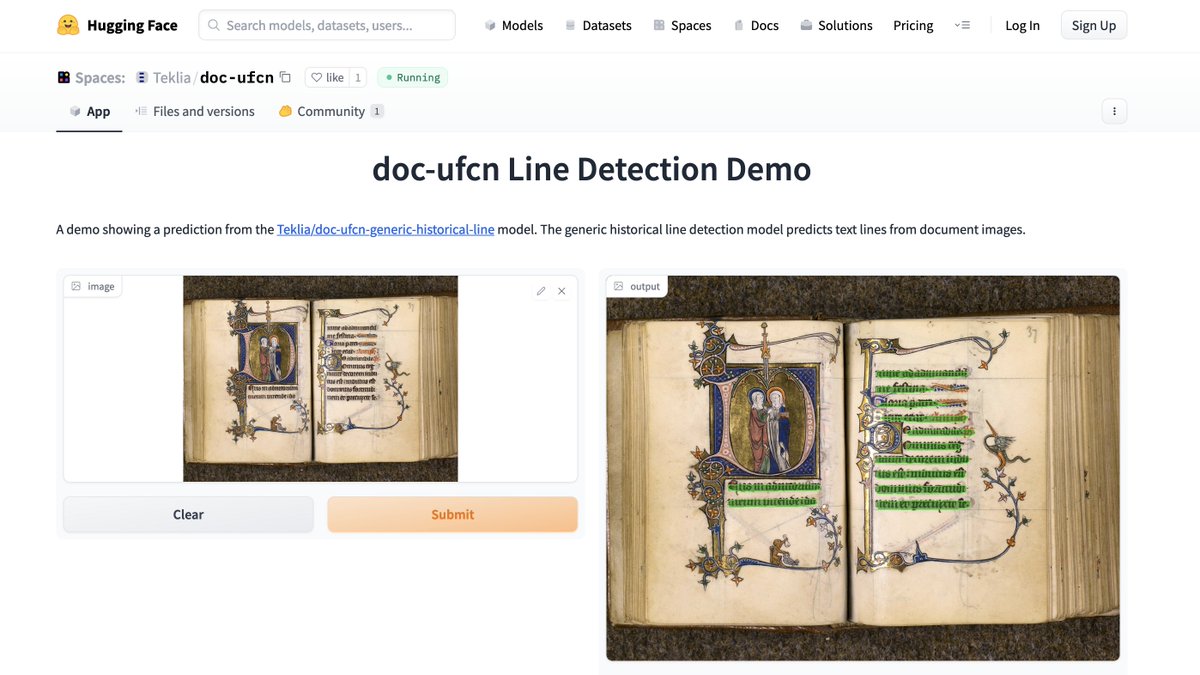Click the output label icon

(619, 286)
